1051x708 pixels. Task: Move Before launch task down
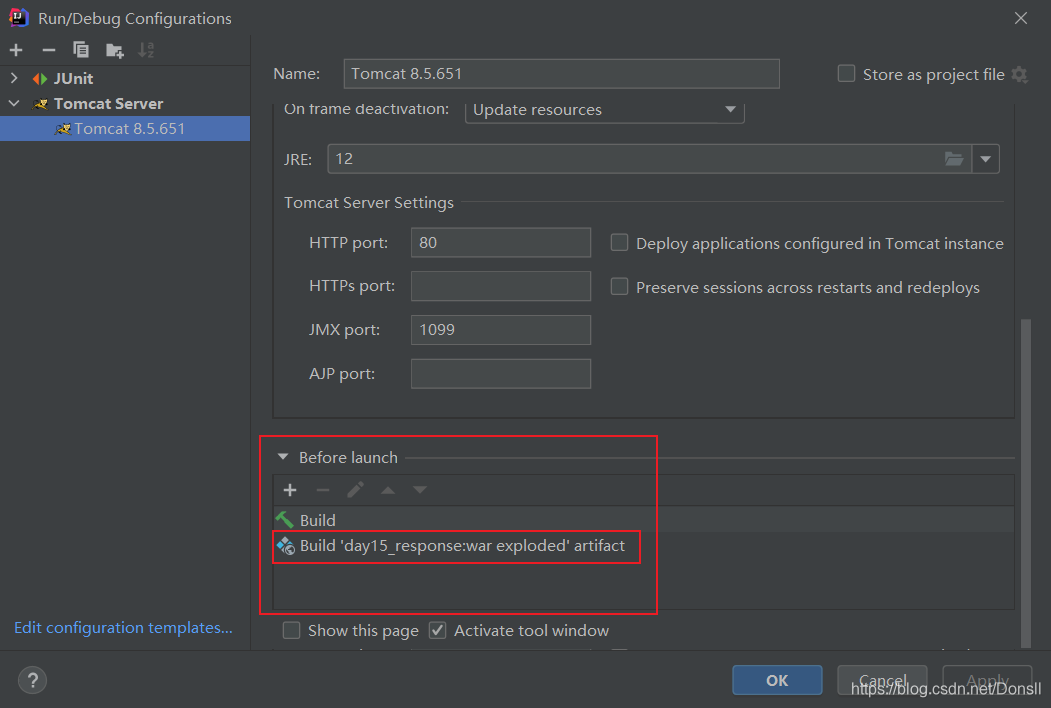click(420, 490)
